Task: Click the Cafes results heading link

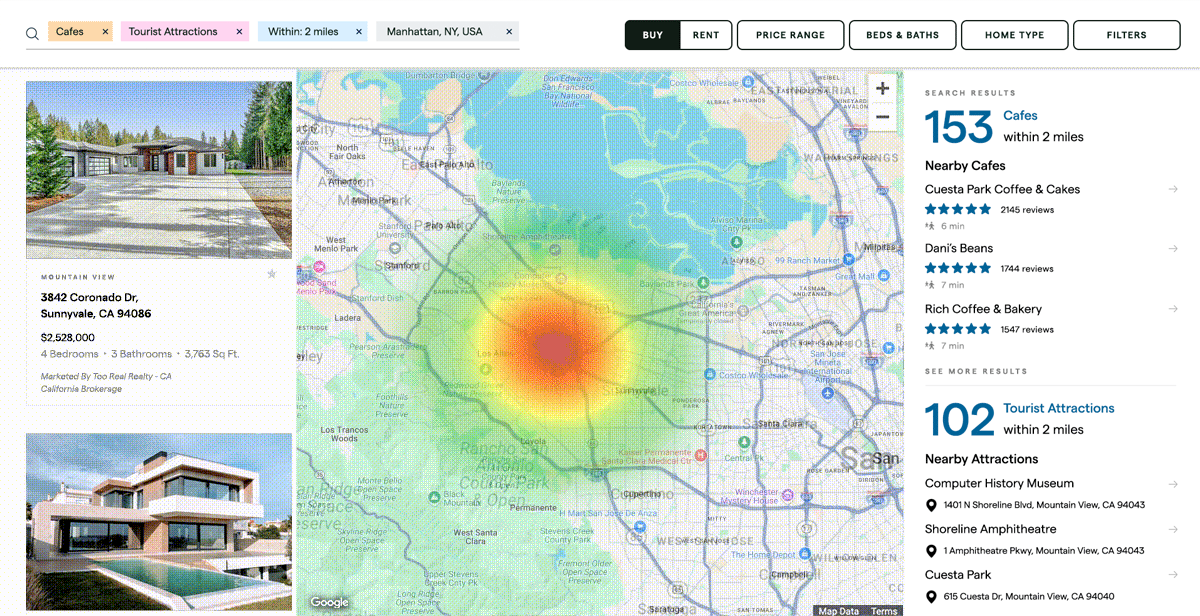Action: click(x=1021, y=116)
